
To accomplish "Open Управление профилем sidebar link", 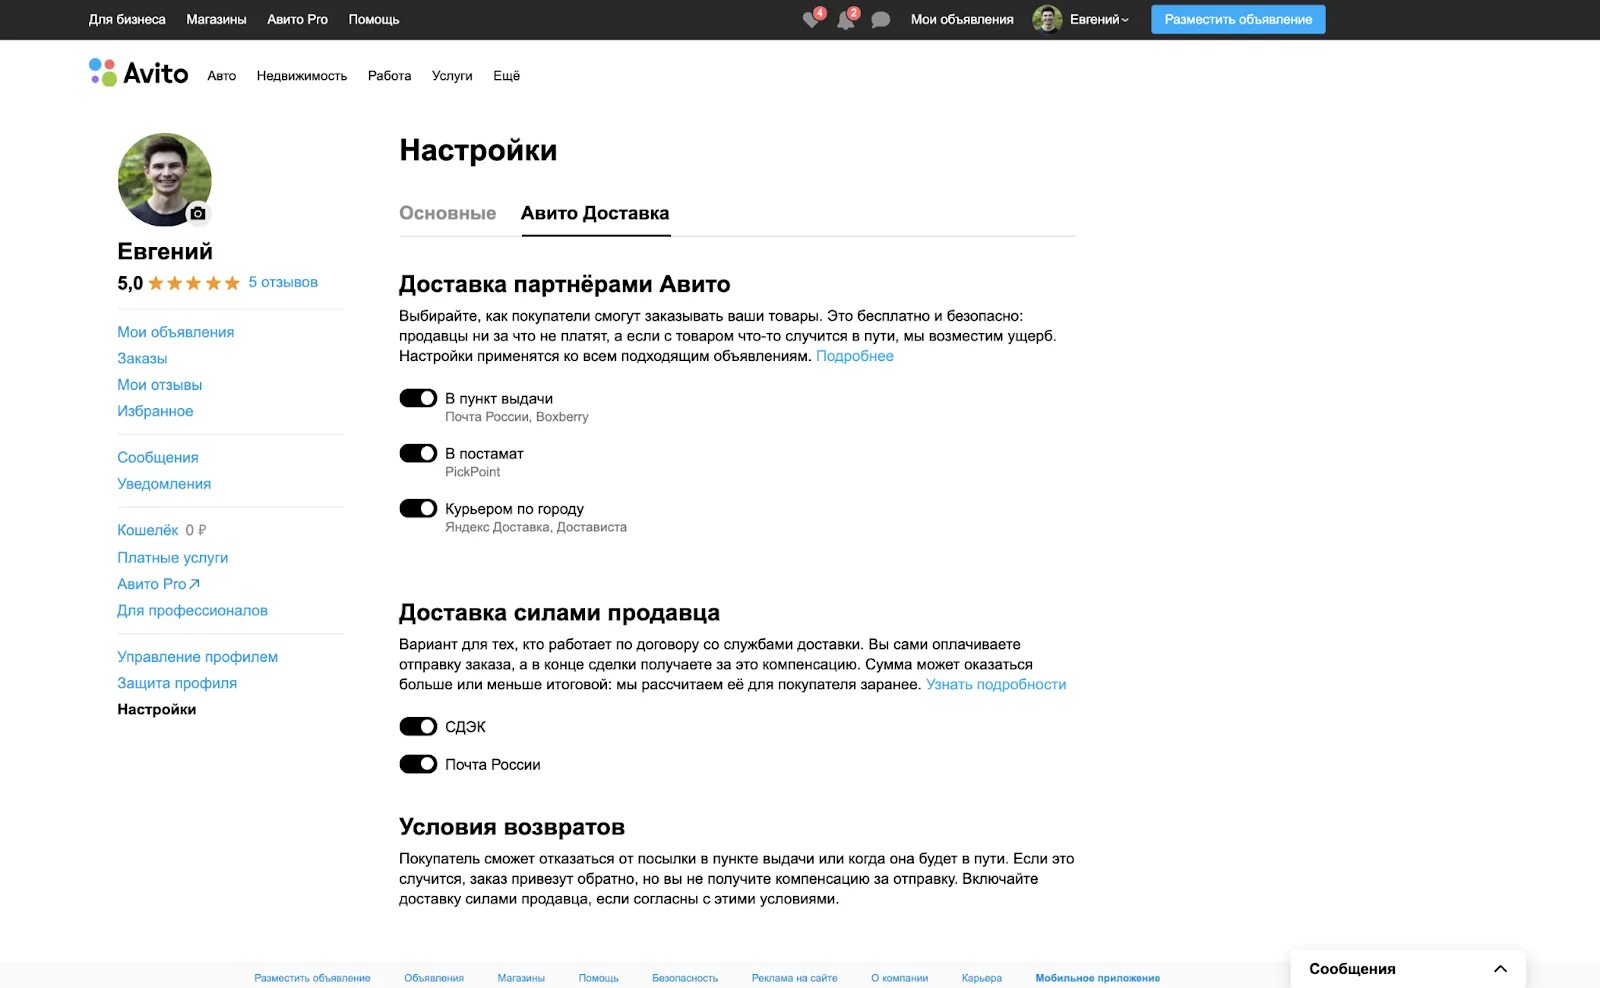I will pyautogui.click(x=198, y=657).
